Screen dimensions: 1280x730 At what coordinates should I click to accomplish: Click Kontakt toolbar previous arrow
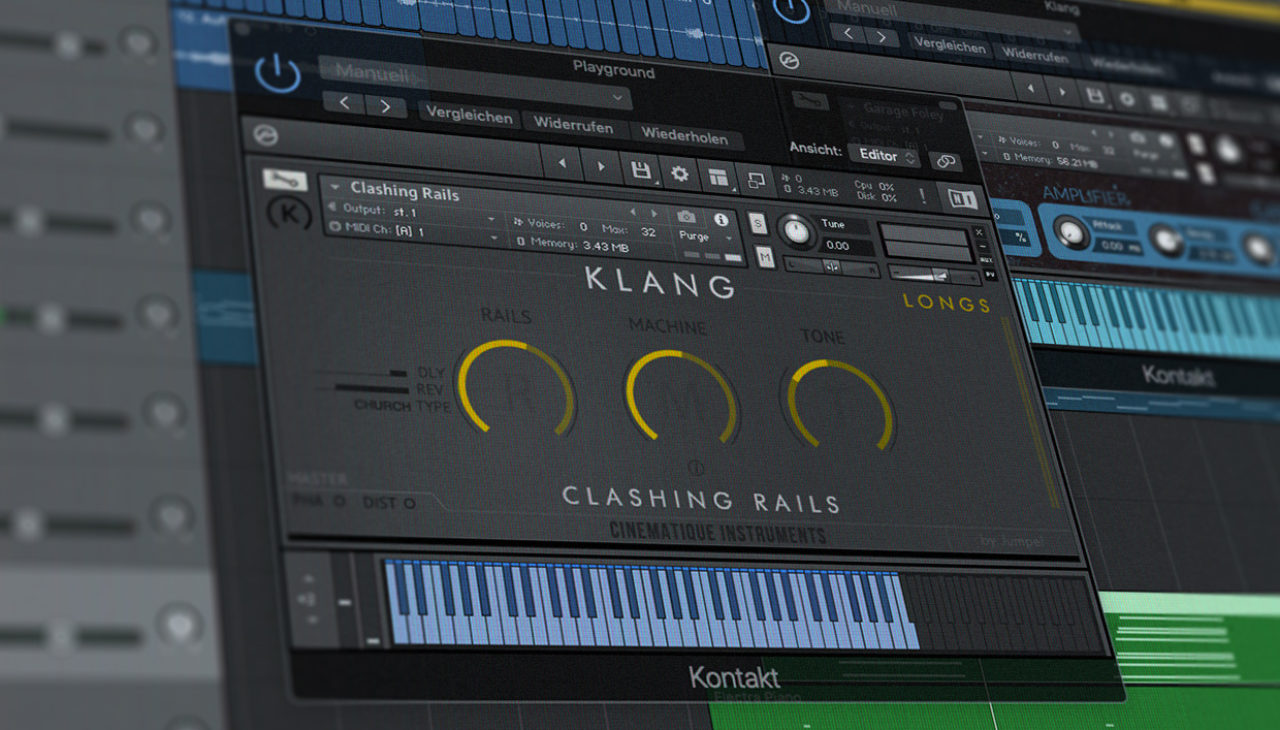pyautogui.click(x=562, y=163)
